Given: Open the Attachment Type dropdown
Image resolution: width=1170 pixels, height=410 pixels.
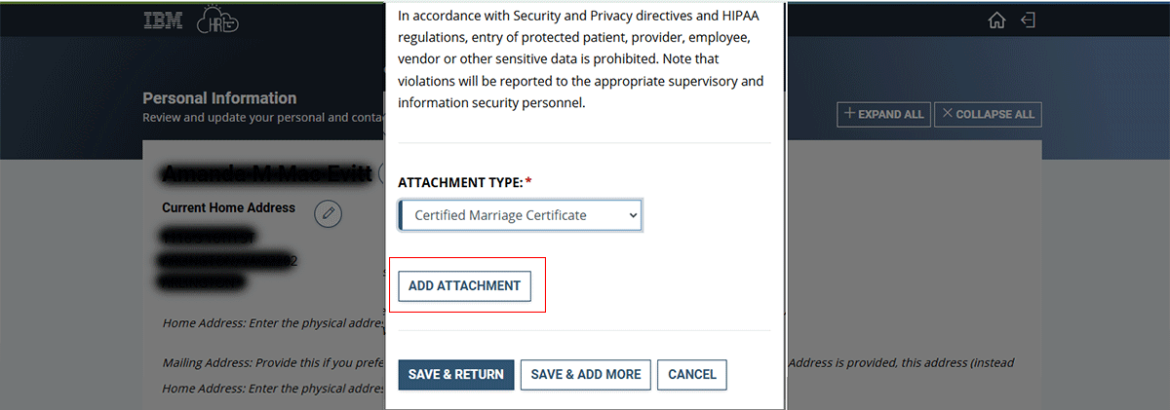Looking at the screenshot, I should click(x=520, y=215).
